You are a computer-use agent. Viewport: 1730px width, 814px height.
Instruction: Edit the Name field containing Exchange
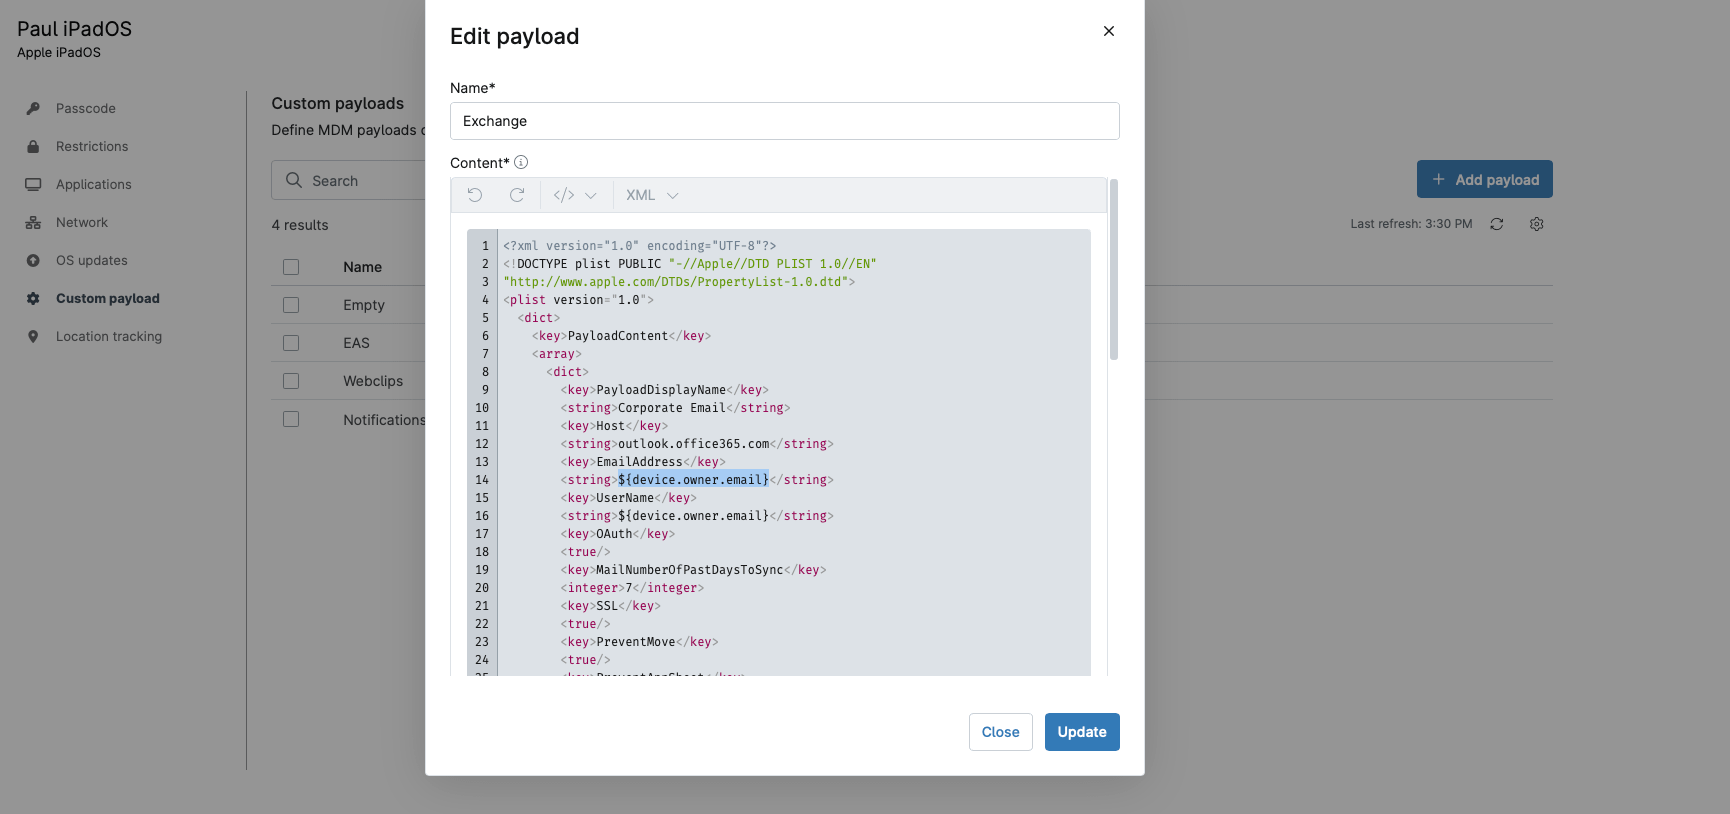(784, 121)
